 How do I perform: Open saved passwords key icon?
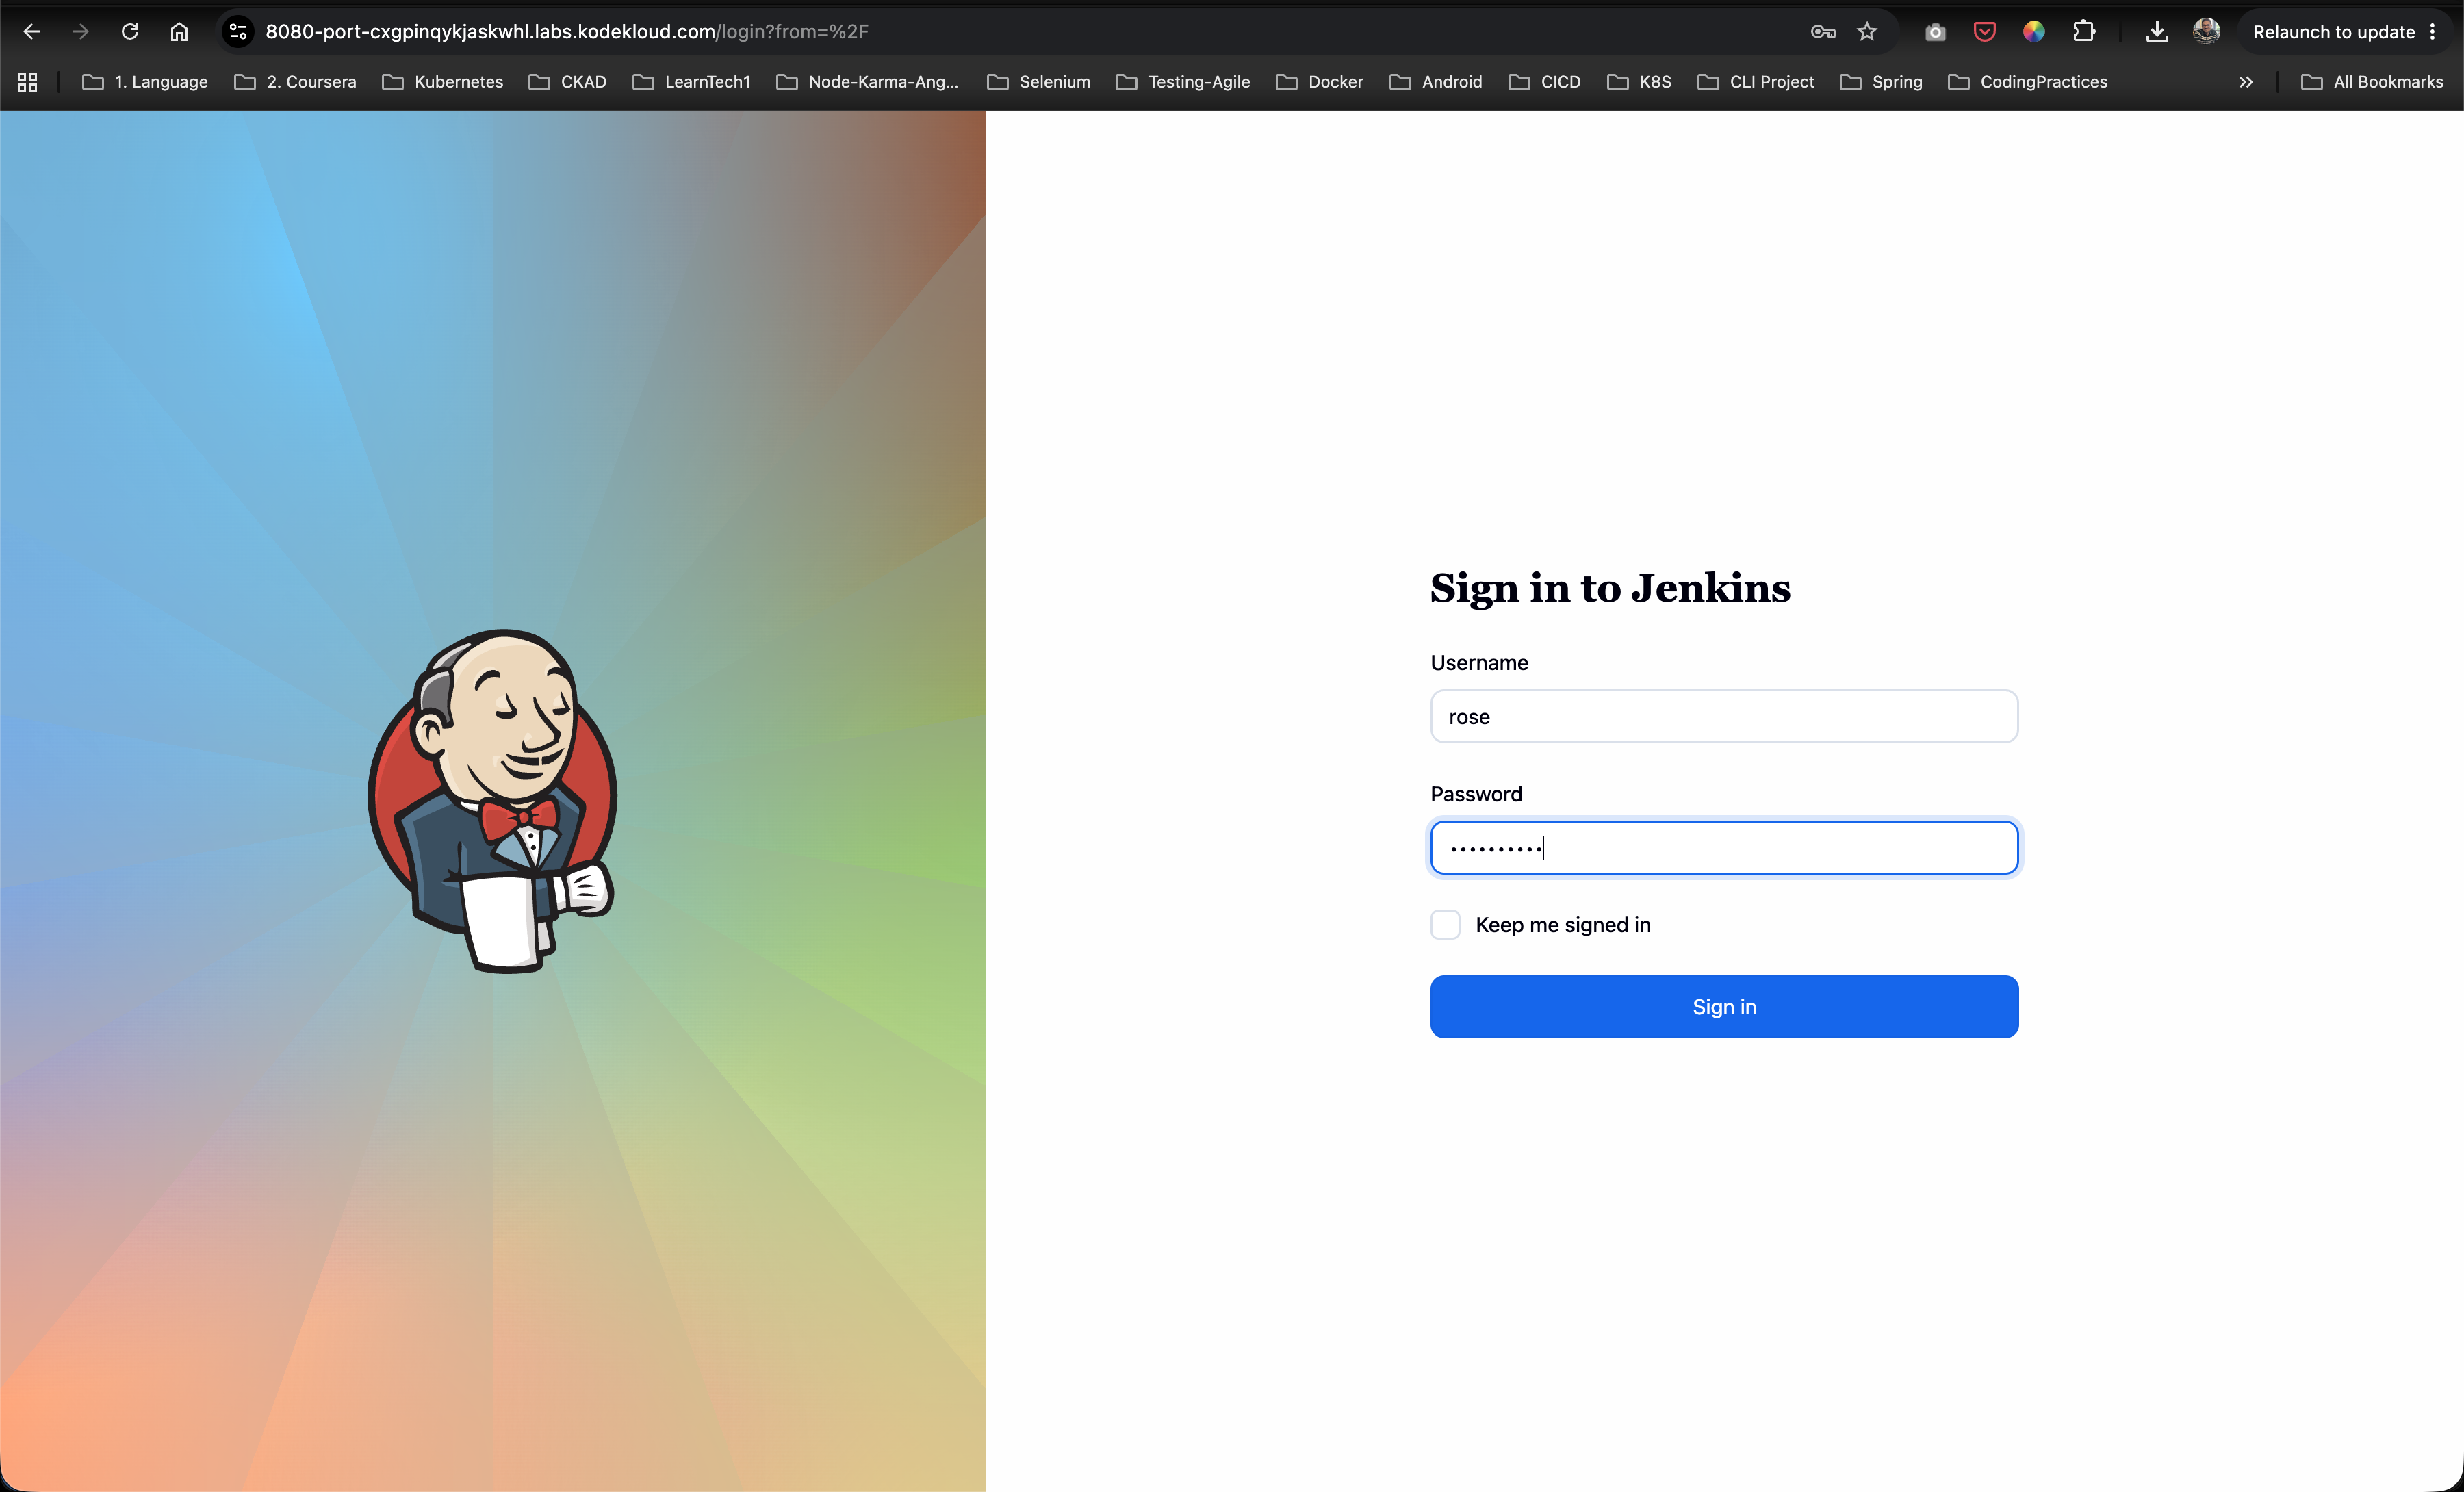tap(1822, 32)
